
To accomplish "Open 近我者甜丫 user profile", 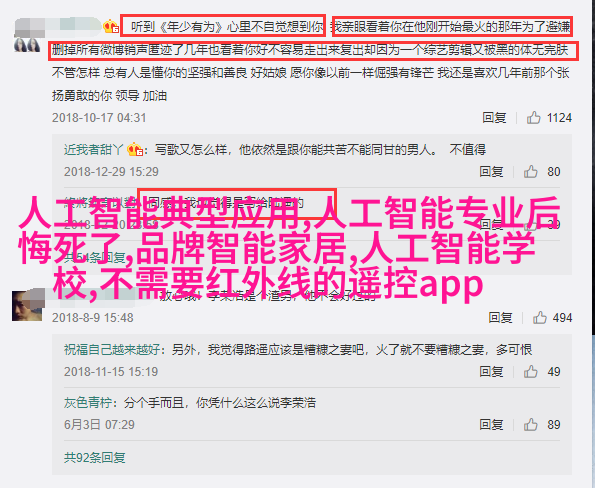I will click(94, 150).
